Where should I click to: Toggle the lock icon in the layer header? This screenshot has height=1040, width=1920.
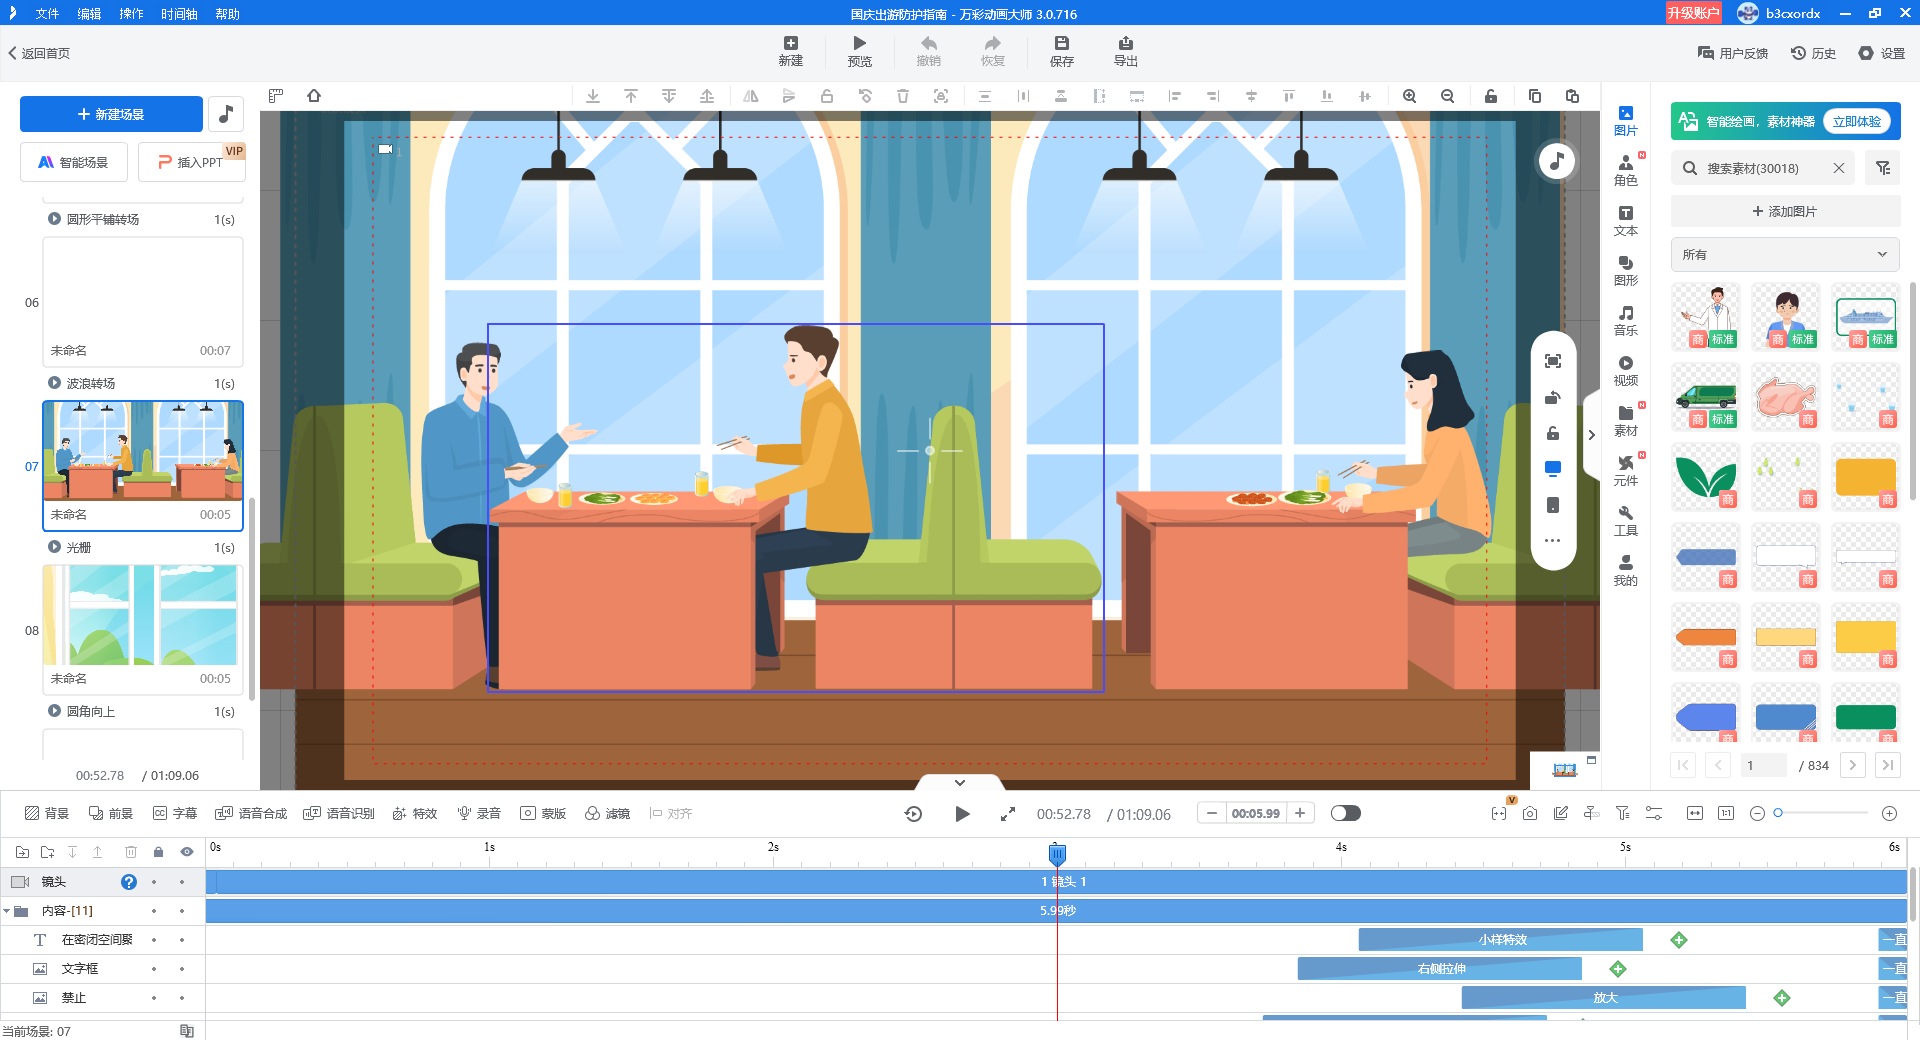click(158, 852)
